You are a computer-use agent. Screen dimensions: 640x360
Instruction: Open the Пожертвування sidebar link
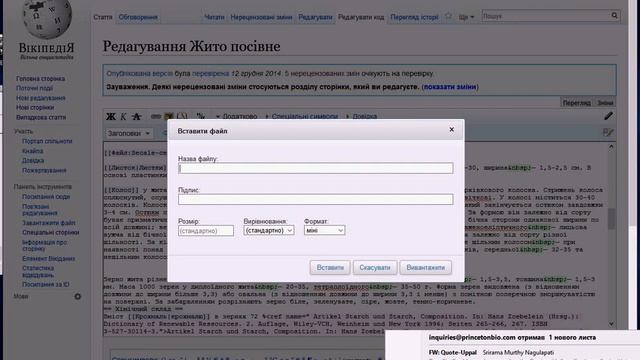point(44,170)
